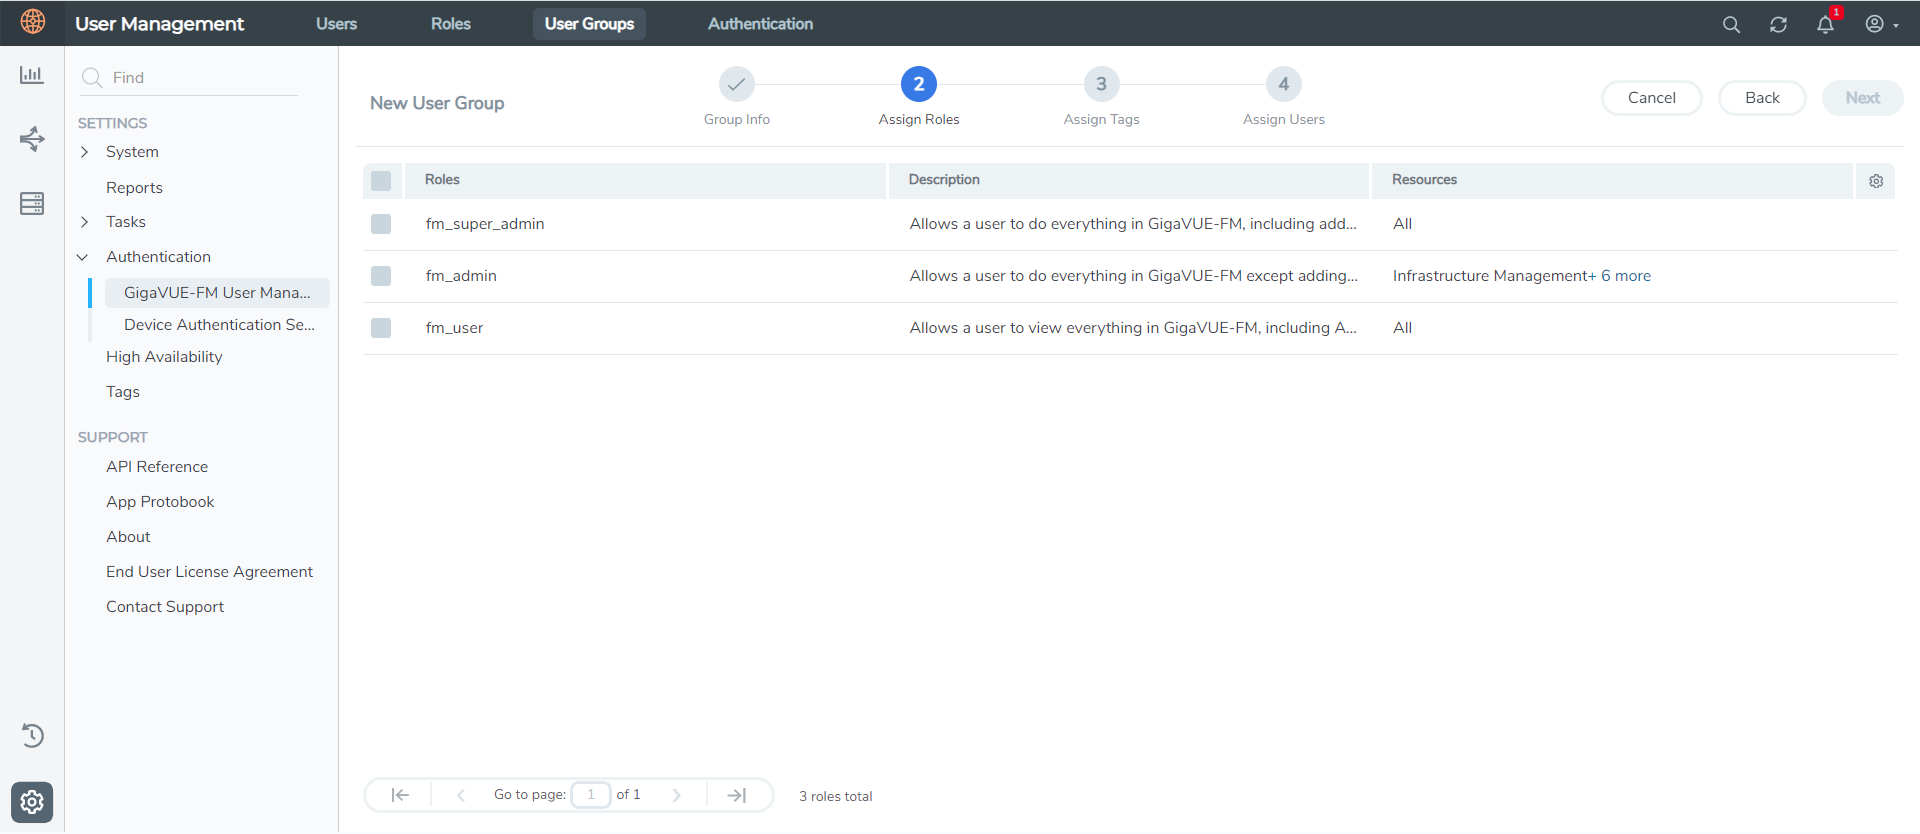Switch to the Users tab

pyautogui.click(x=336, y=24)
